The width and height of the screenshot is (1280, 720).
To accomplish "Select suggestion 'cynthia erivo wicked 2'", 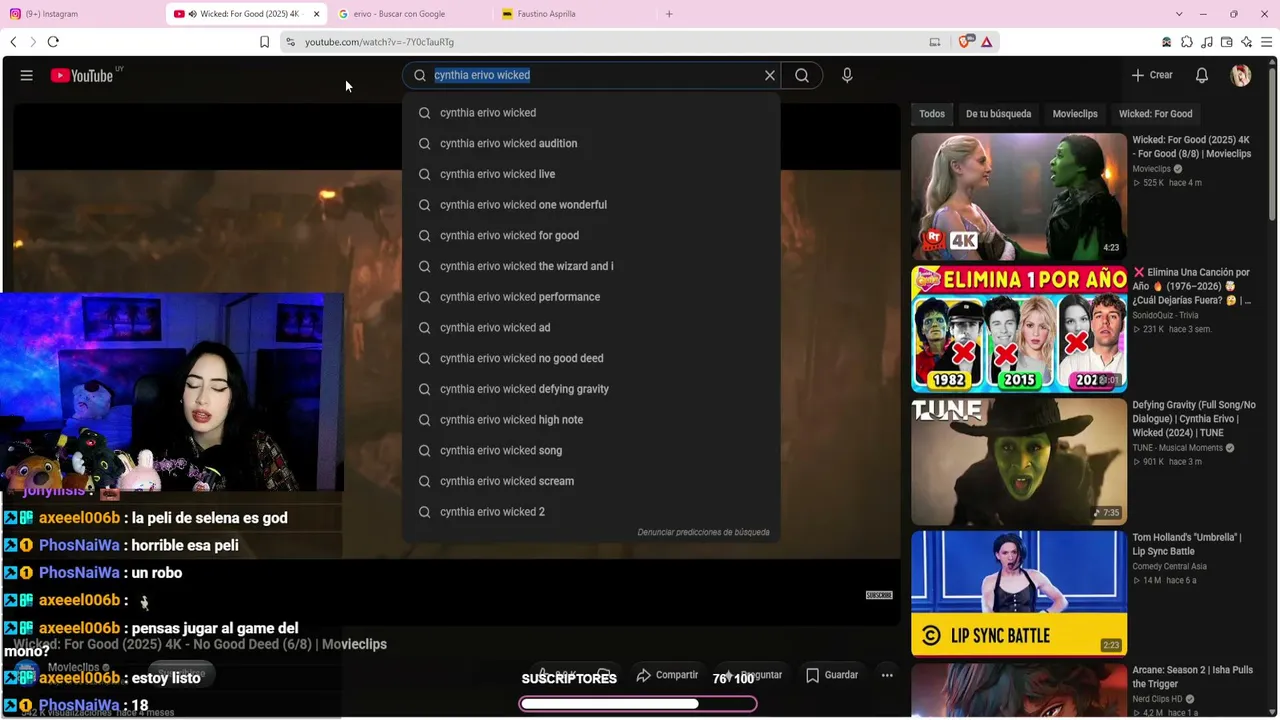I will coord(591,512).
